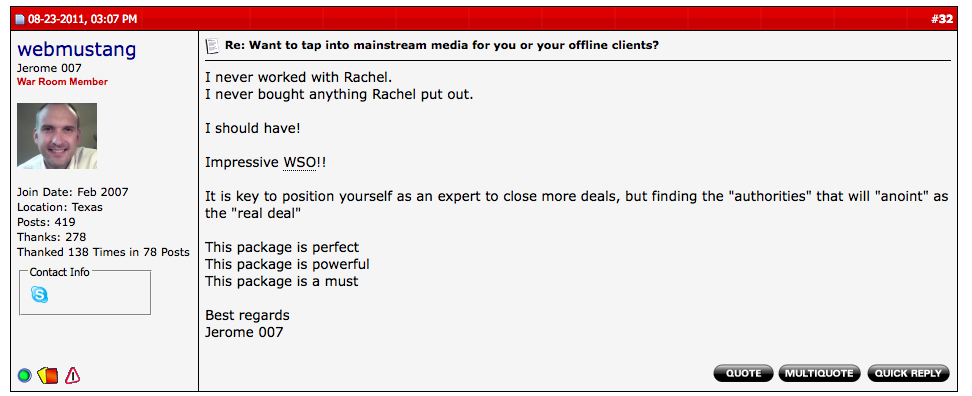Click the Quote button

(743, 373)
